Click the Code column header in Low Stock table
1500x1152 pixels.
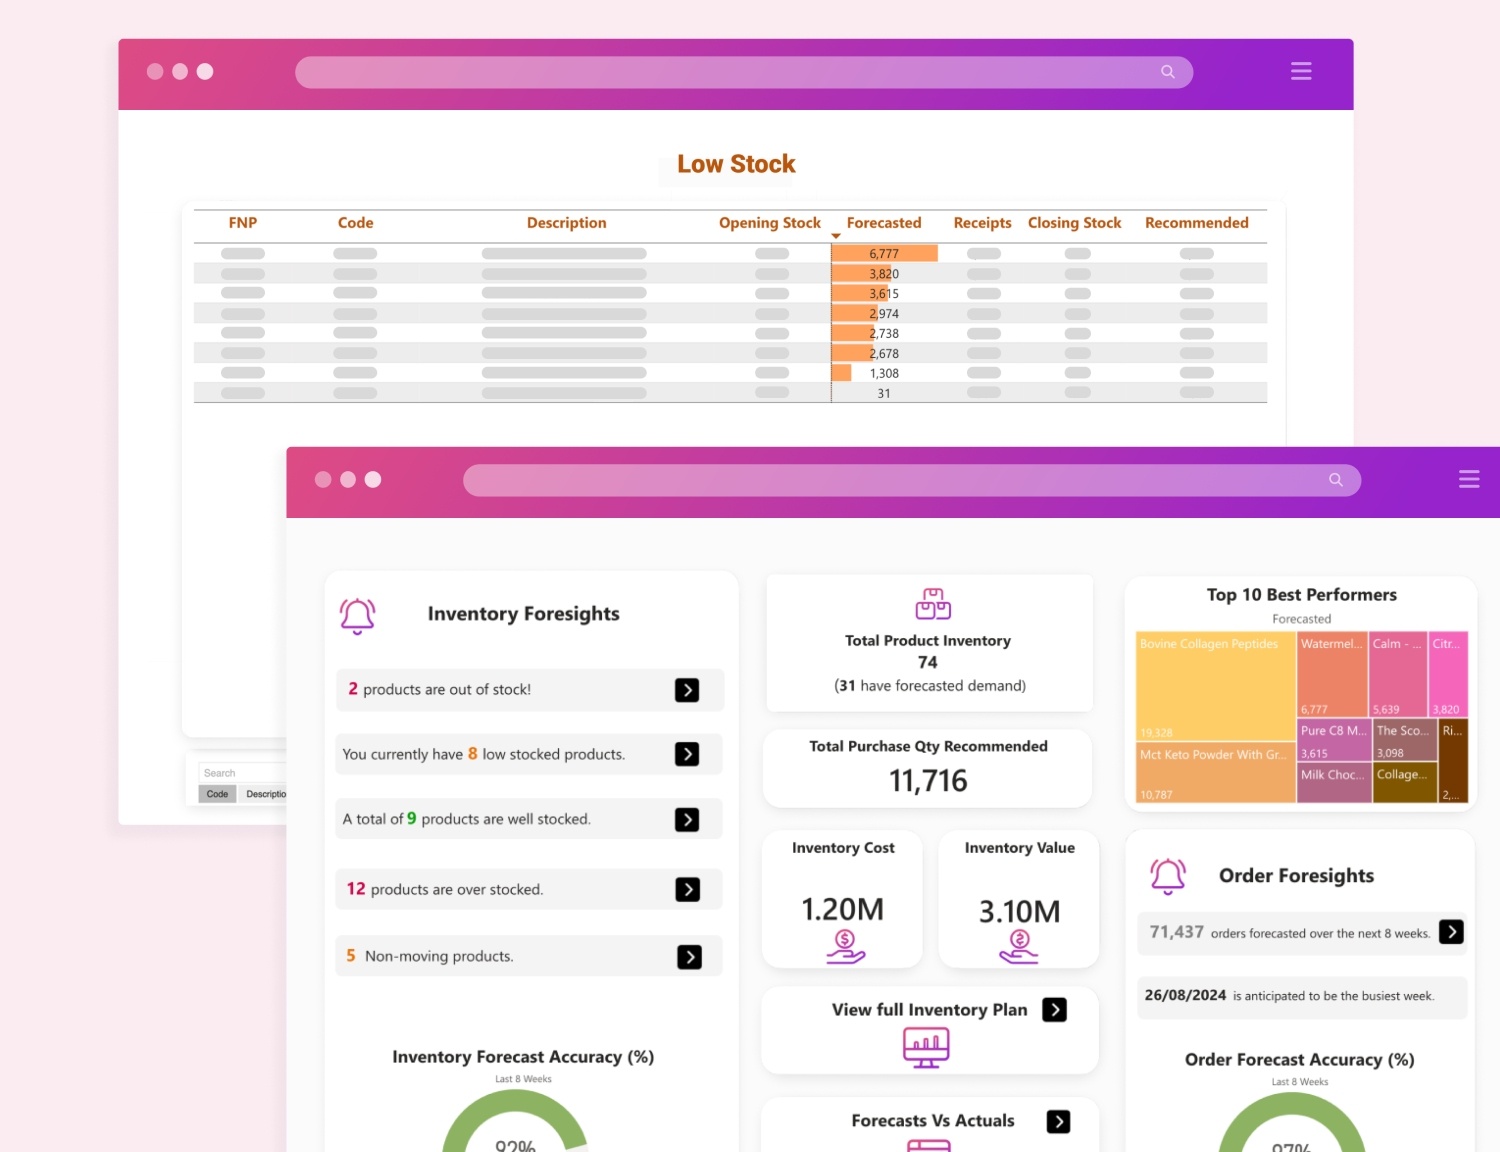pyautogui.click(x=355, y=223)
